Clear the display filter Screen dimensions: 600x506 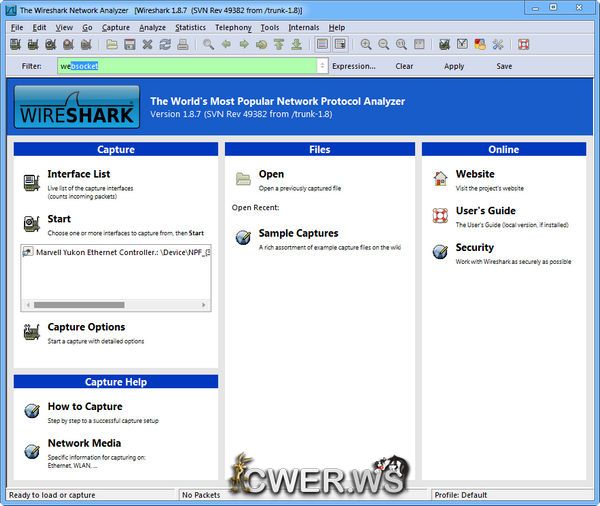[x=404, y=66]
